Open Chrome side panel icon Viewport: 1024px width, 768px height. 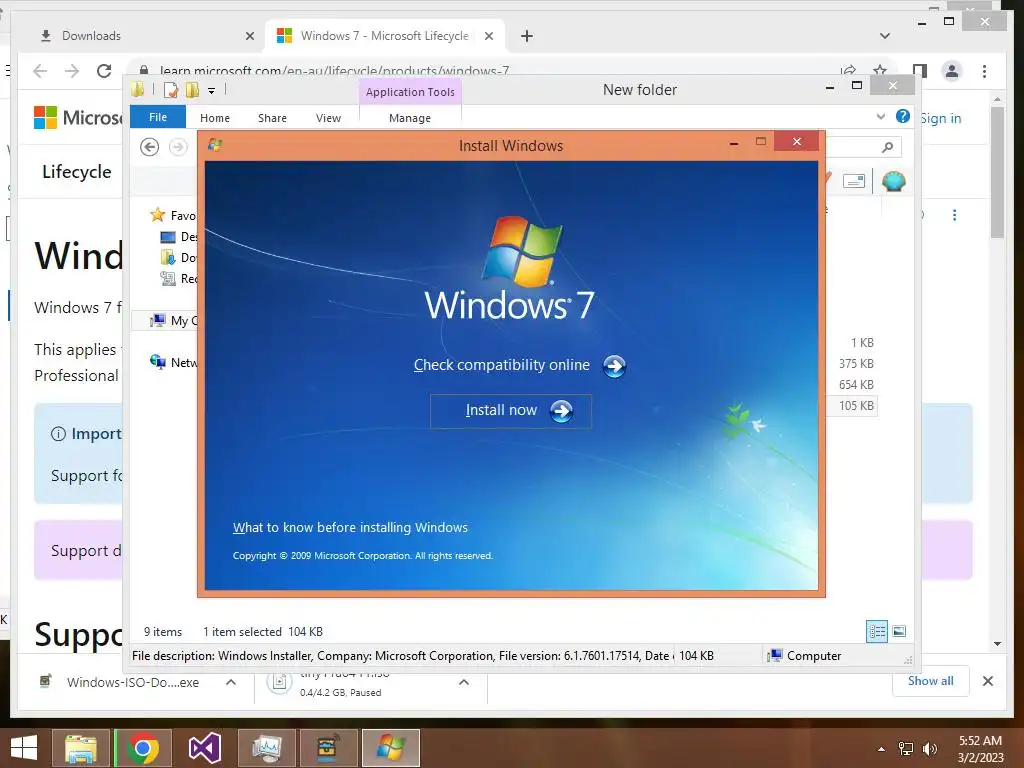(920, 71)
